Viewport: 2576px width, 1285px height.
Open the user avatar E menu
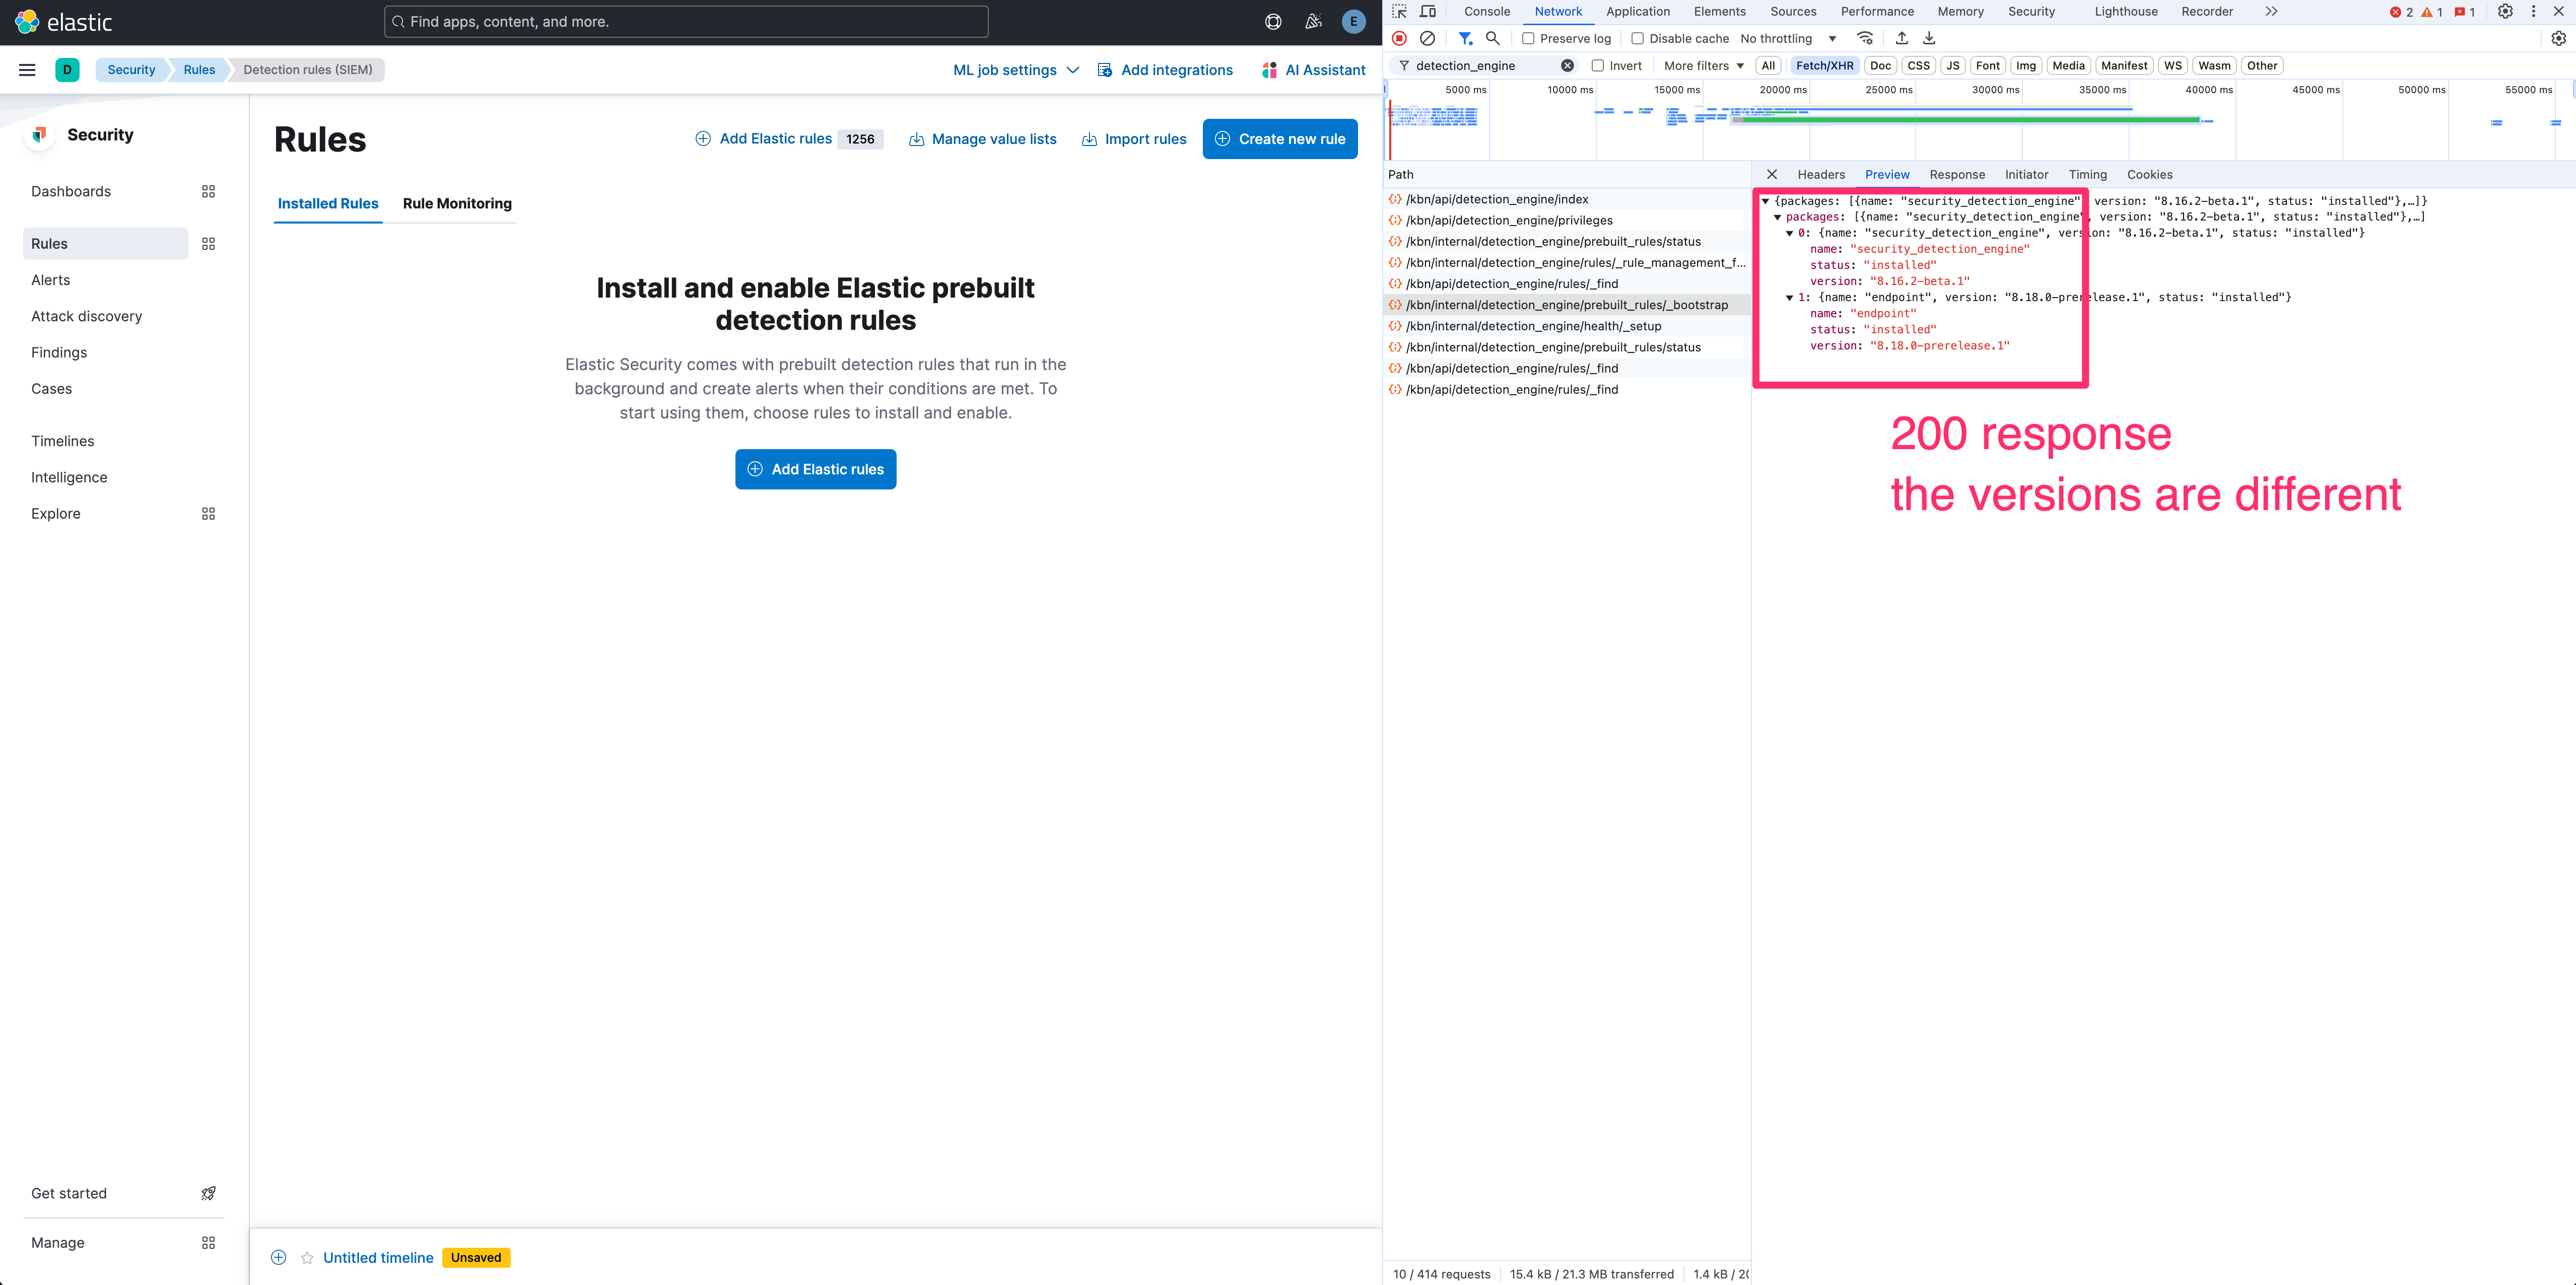click(x=1353, y=21)
